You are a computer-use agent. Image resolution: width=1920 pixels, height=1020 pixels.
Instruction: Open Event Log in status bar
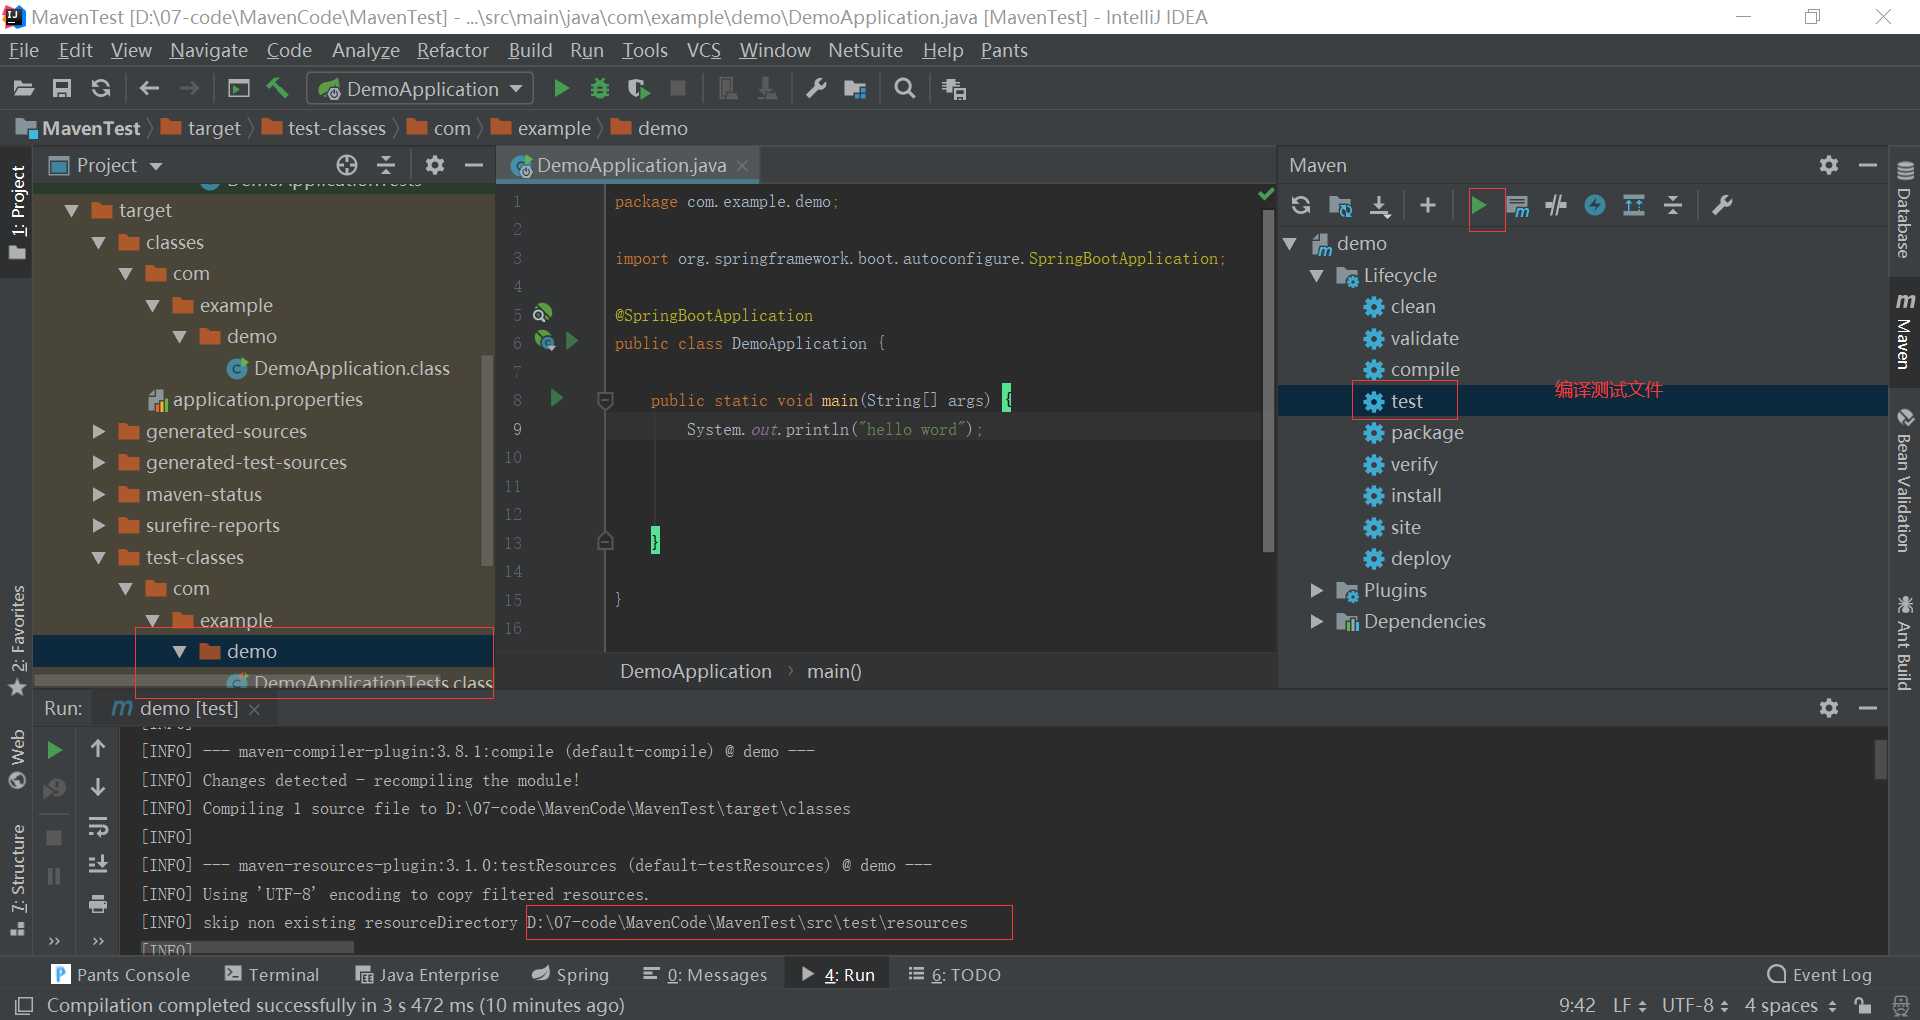pos(1819,975)
